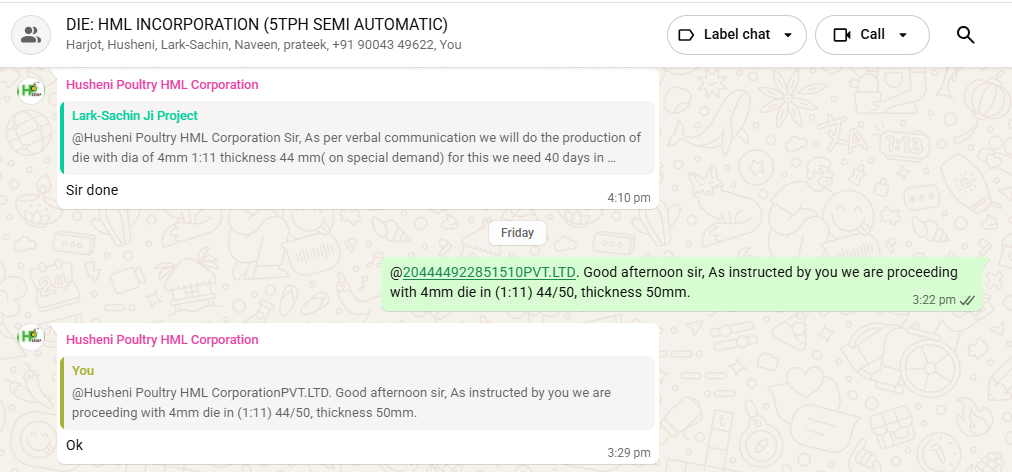Expand the Call options dropdown arrow
The height and width of the screenshot is (472, 1012).
[x=903, y=35]
